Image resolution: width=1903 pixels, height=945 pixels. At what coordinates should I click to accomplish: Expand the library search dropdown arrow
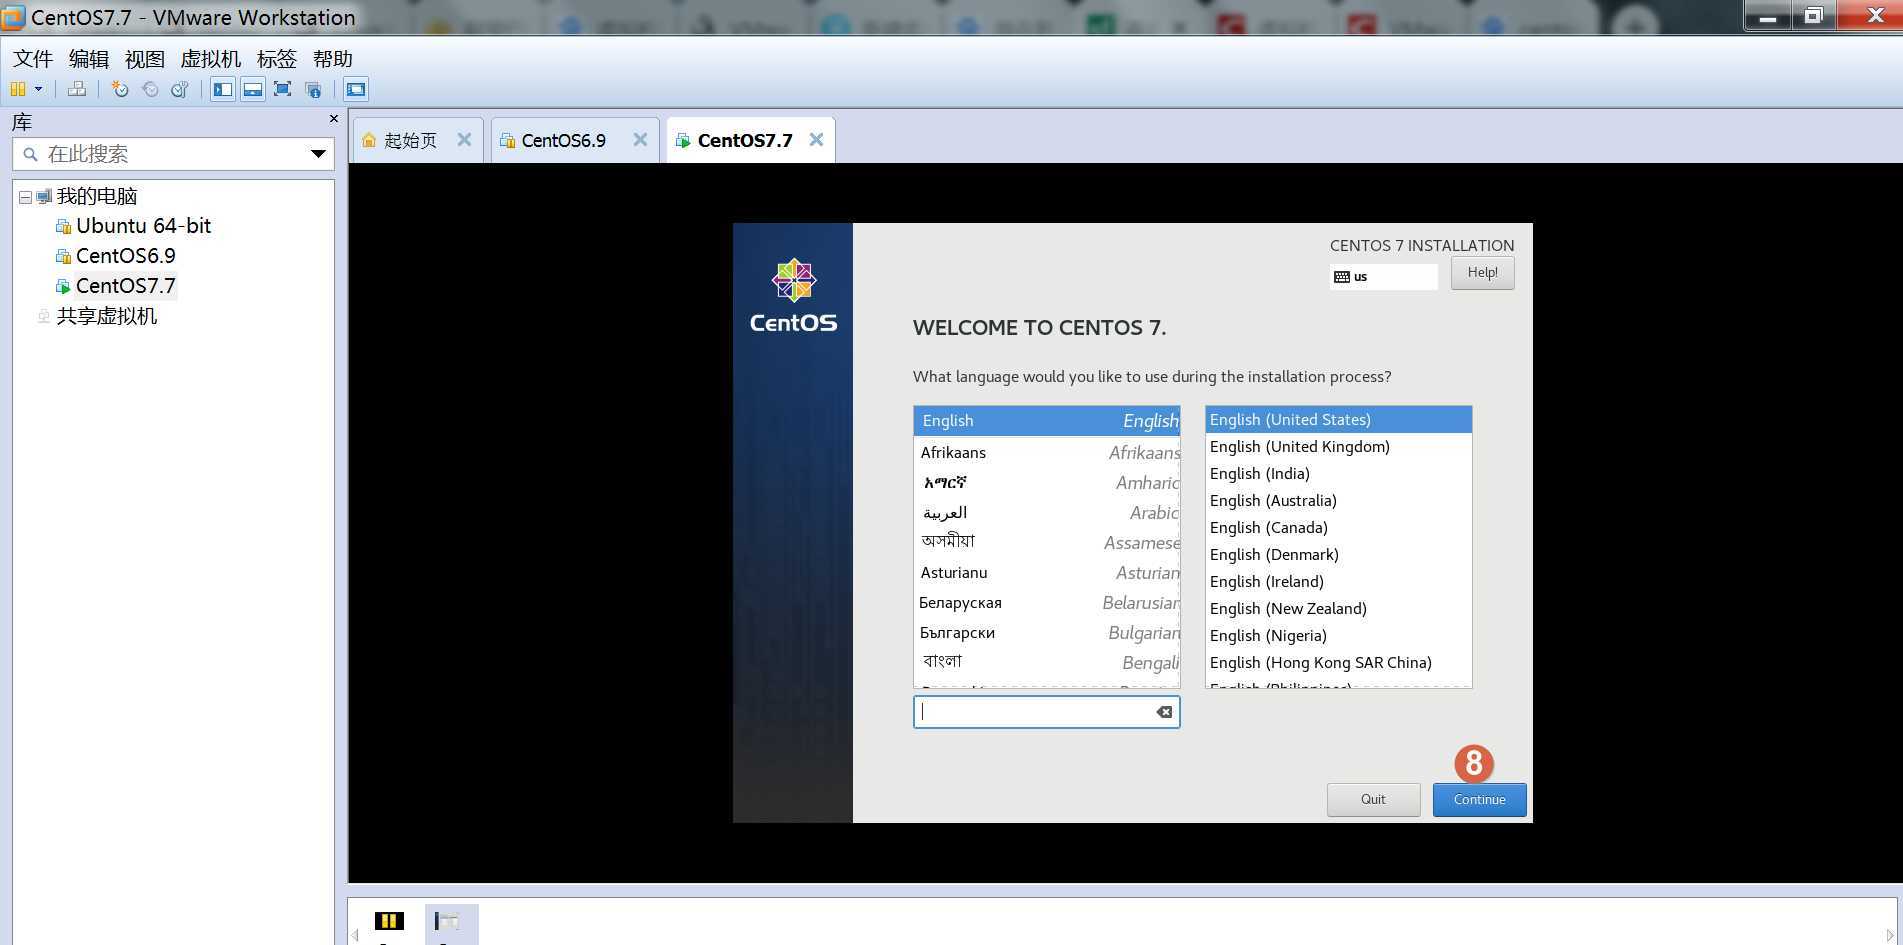tap(318, 154)
